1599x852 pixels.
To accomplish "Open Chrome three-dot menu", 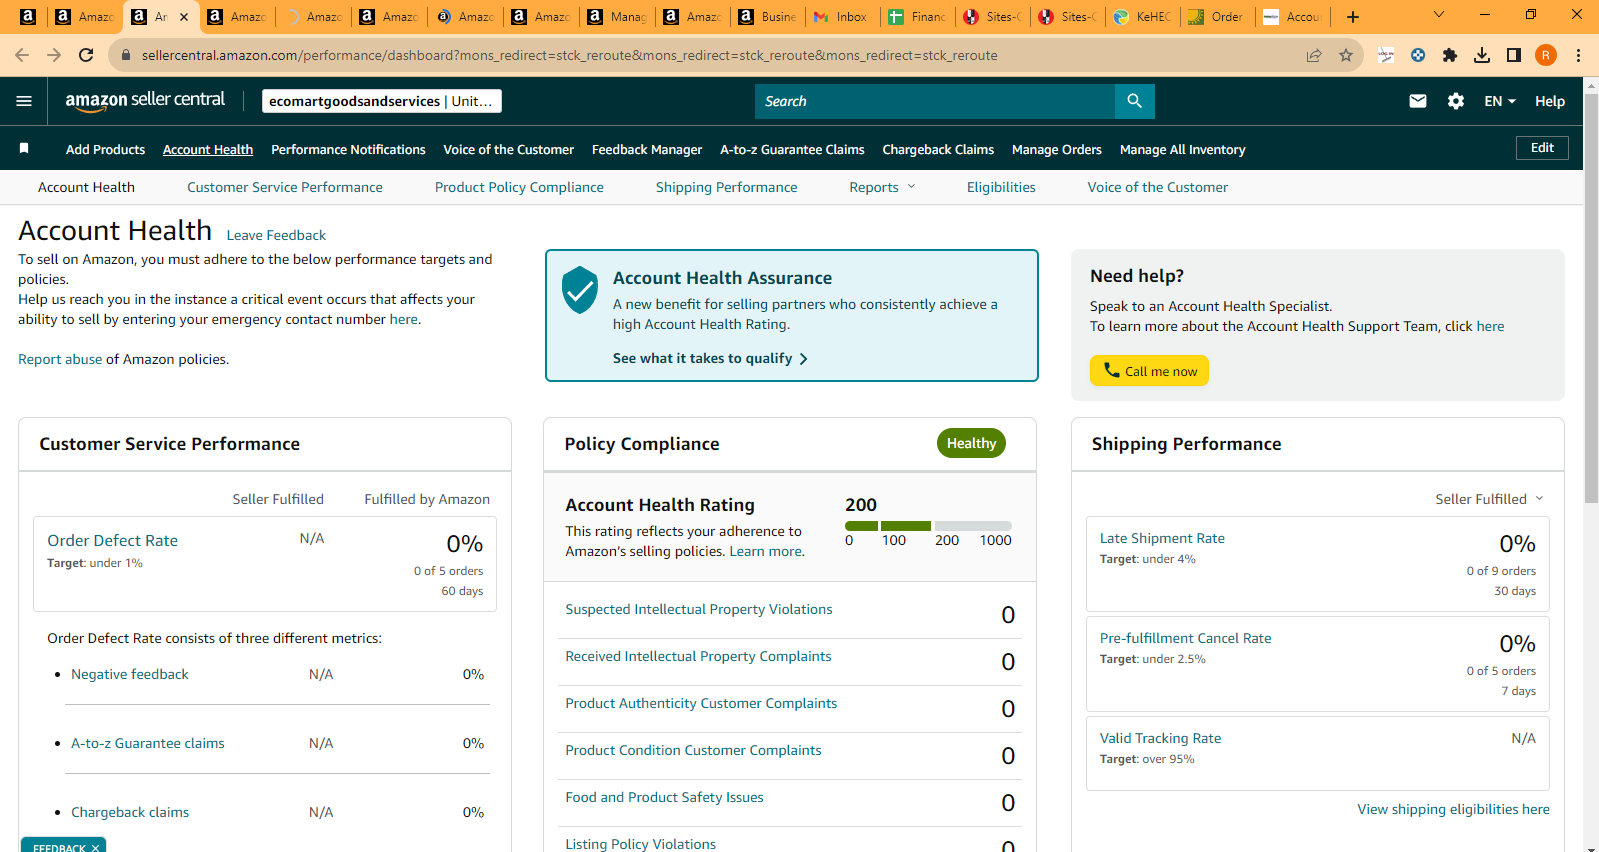I will [1578, 55].
